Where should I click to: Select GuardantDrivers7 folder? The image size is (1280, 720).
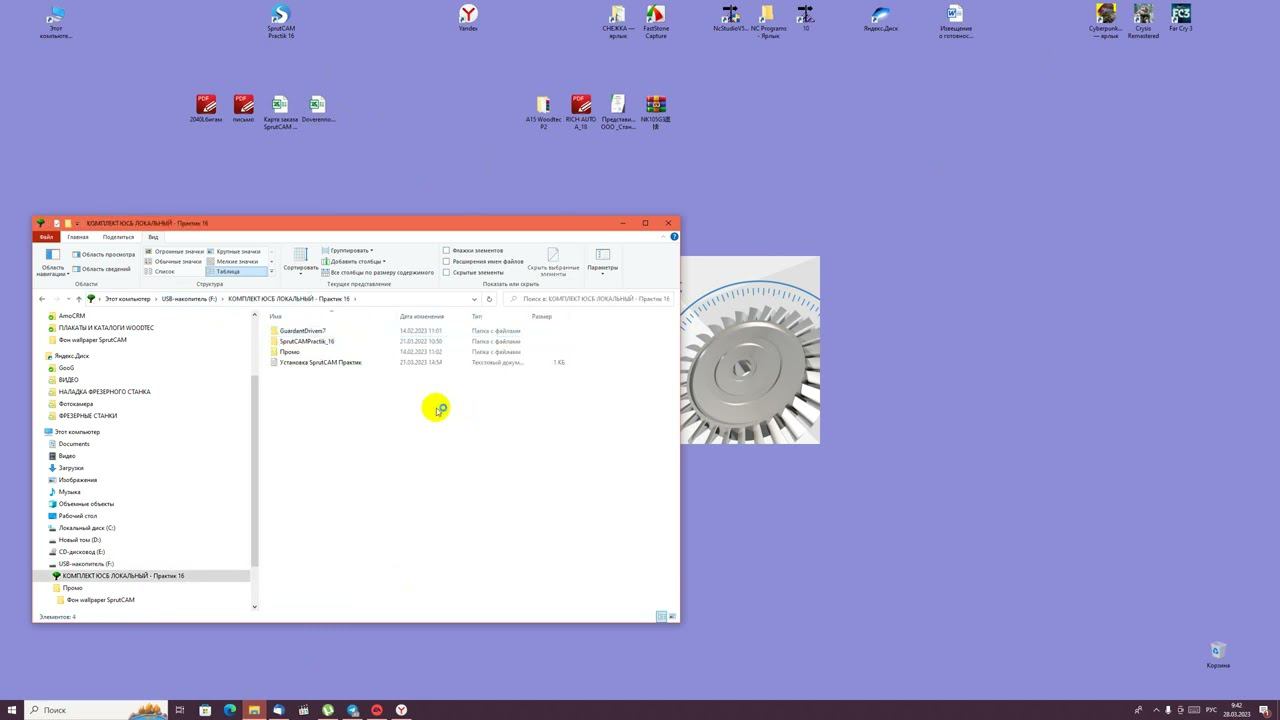click(x=303, y=331)
